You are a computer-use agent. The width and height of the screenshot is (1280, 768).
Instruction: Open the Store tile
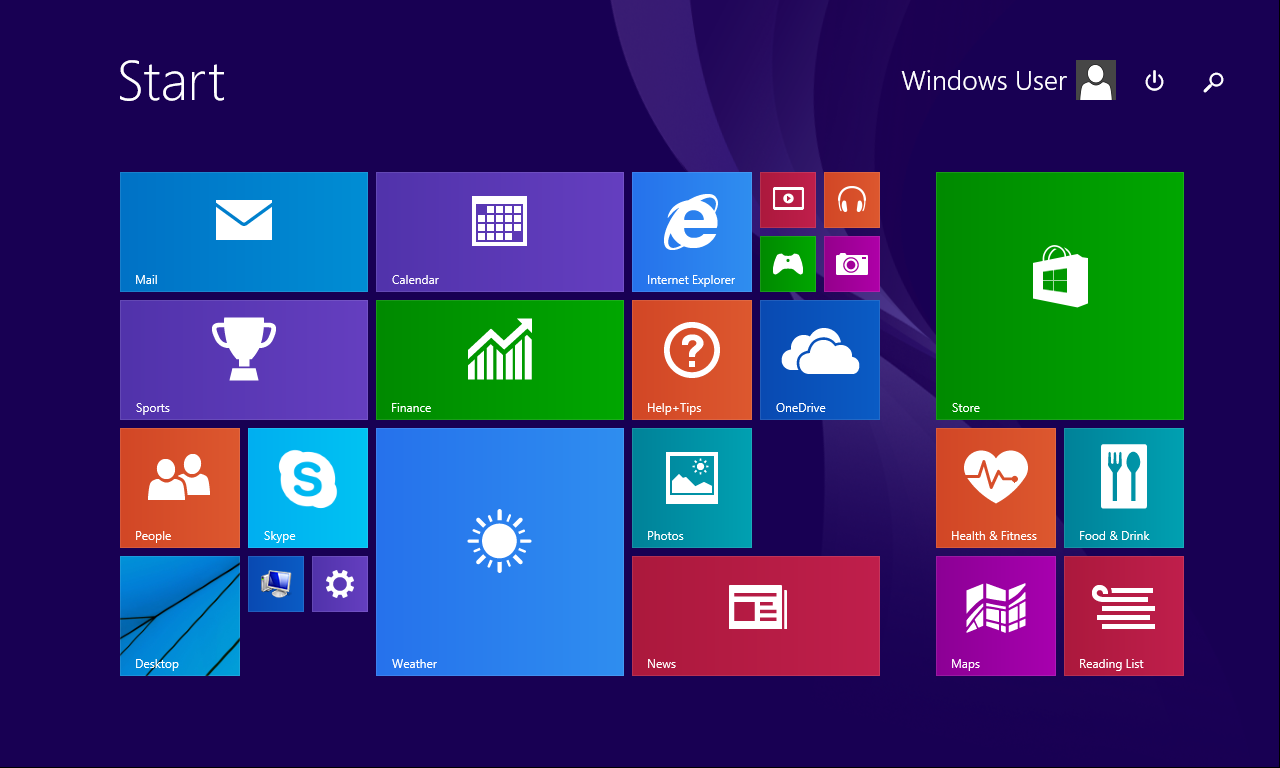coord(1060,296)
